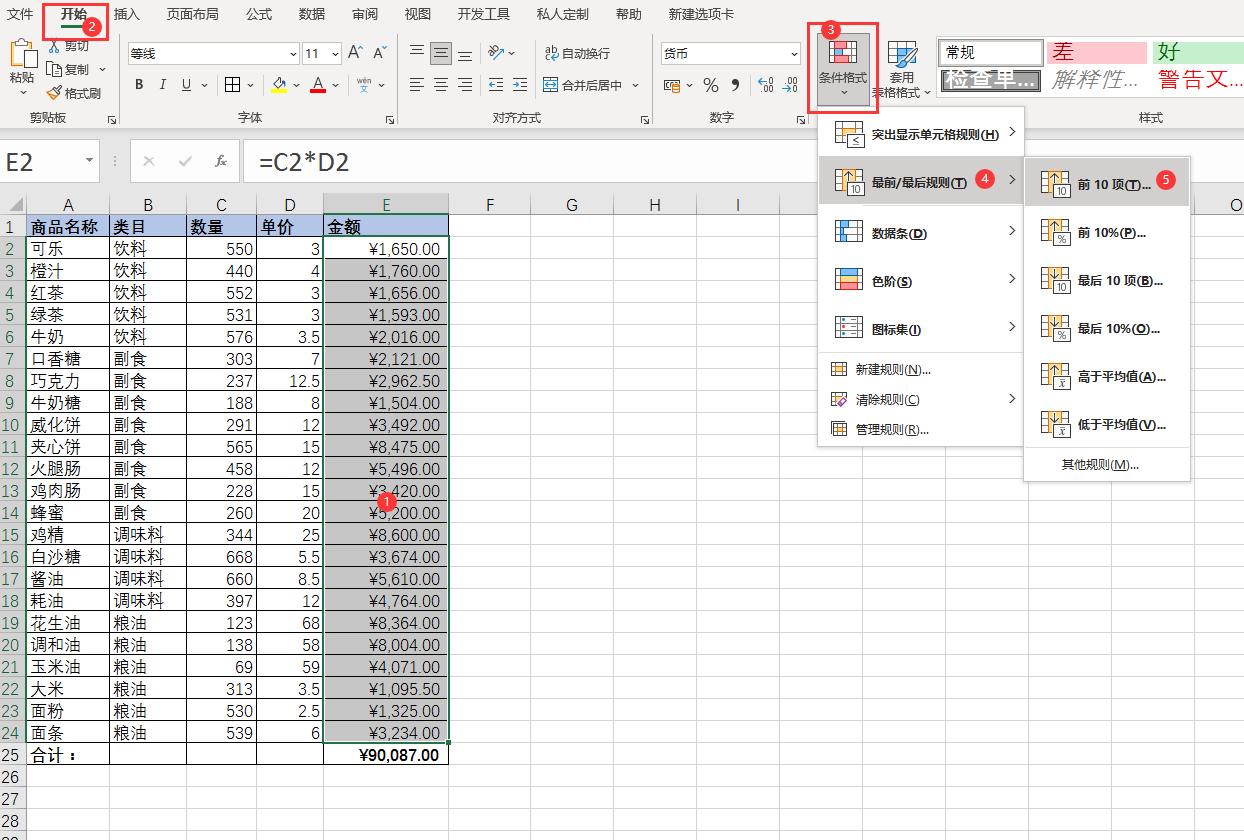Click increase font size icon

click(356, 53)
